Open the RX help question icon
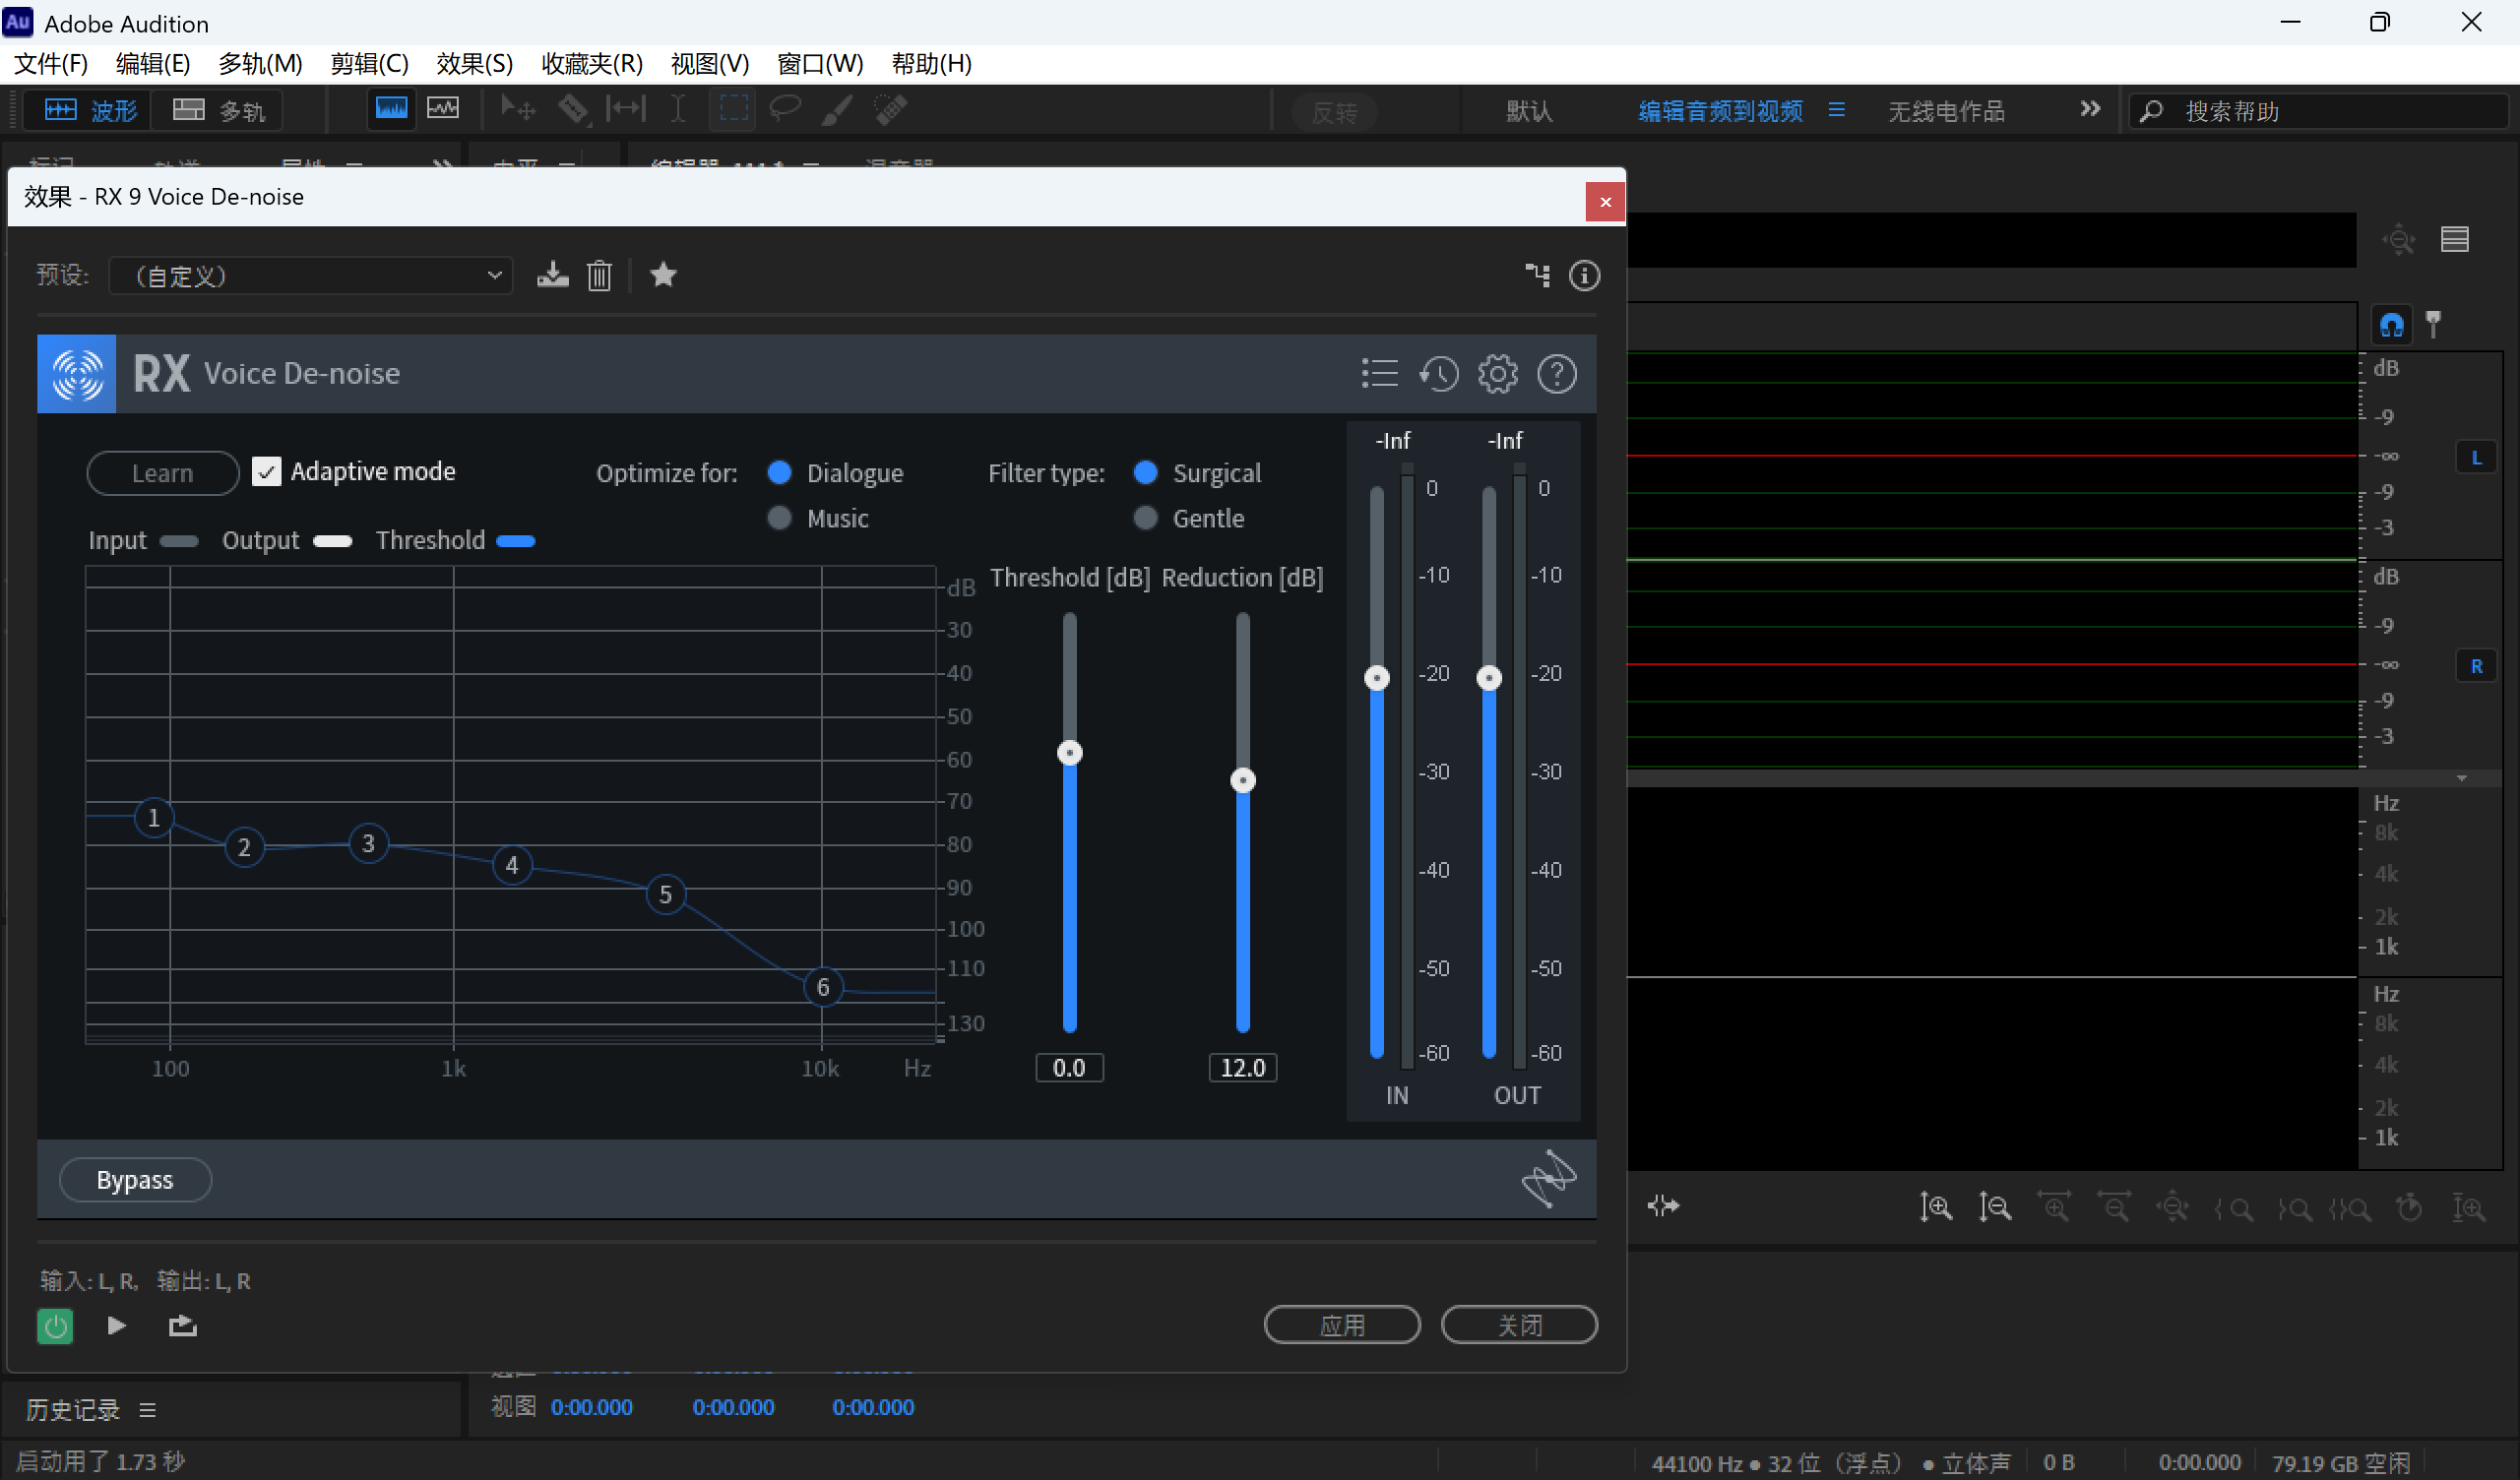Viewport: 2520px width, 1480px height. click(1557, 374)
